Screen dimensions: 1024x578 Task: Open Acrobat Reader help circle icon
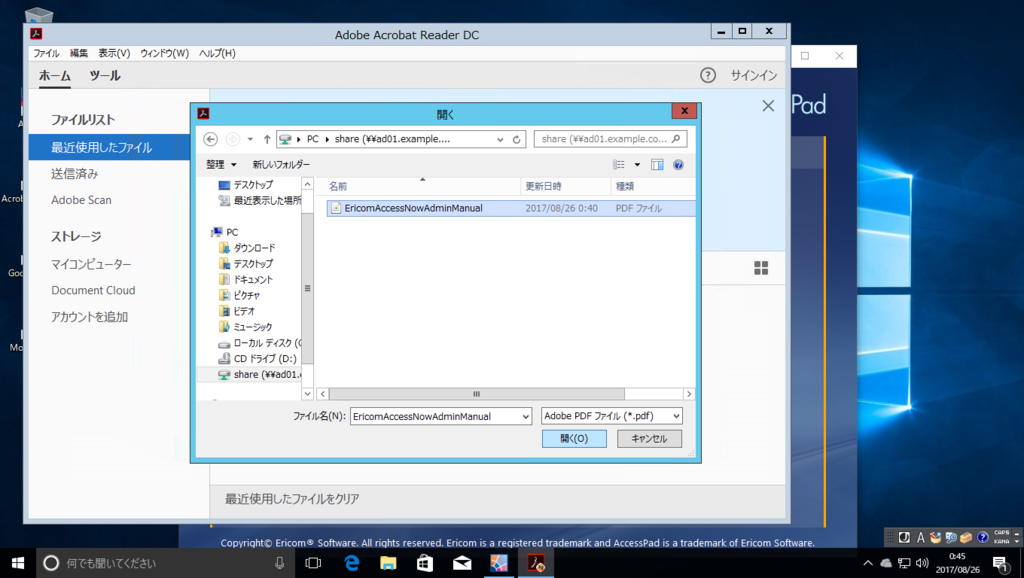pos(708,75)
